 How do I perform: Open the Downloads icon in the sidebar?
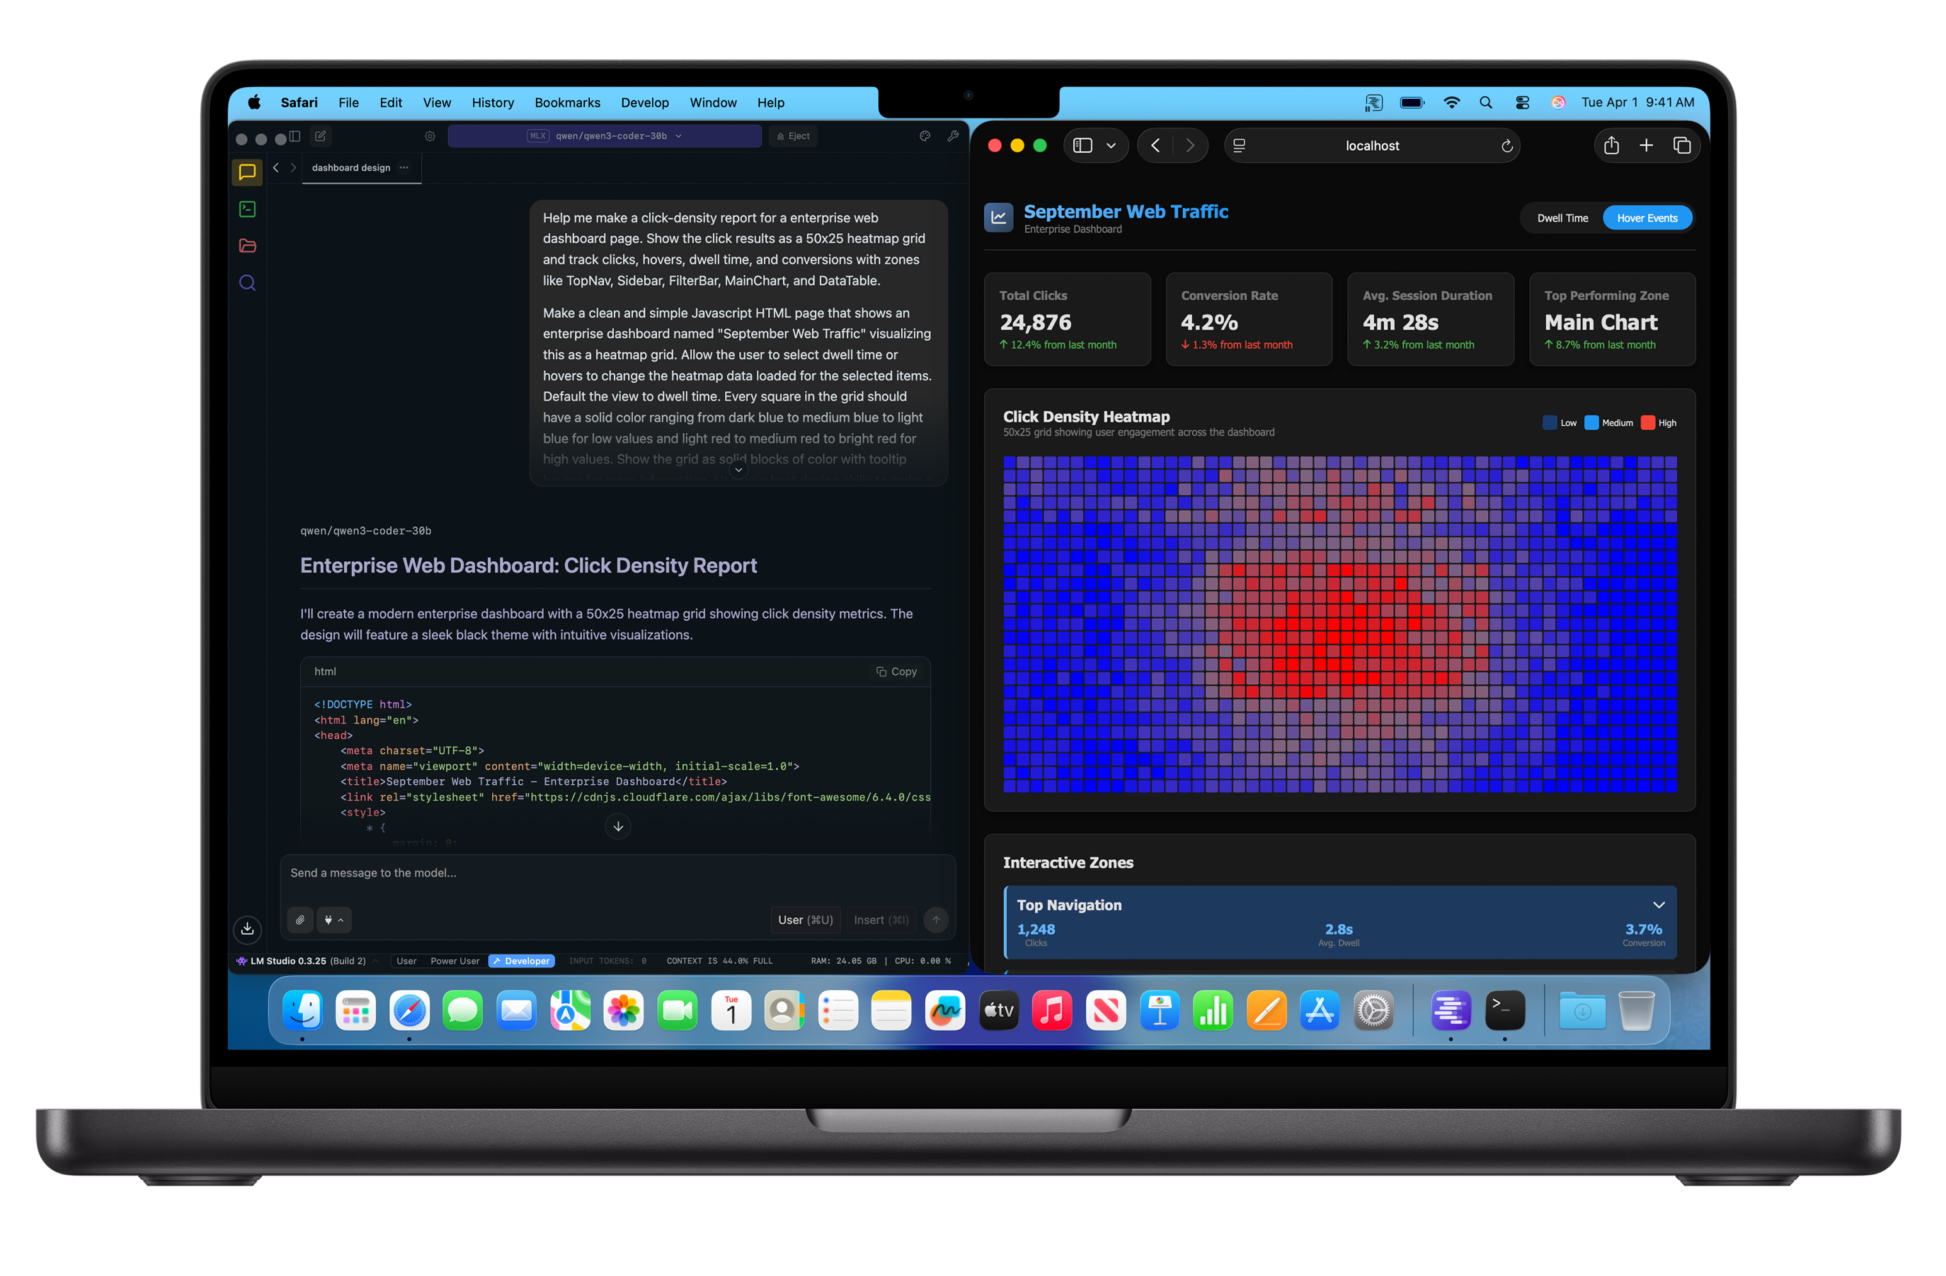pos(247,929)
